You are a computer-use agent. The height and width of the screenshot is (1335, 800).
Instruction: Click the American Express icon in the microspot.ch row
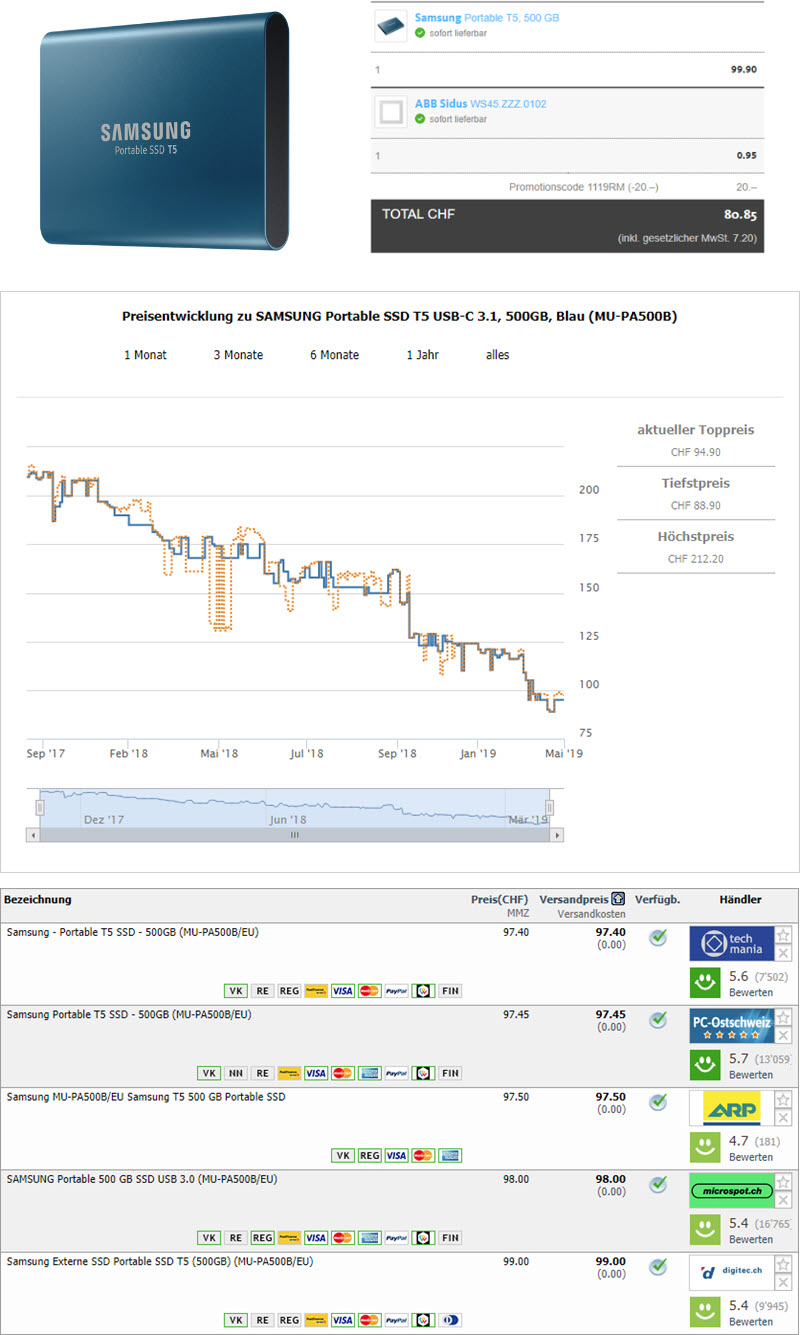coord(369,1237)
